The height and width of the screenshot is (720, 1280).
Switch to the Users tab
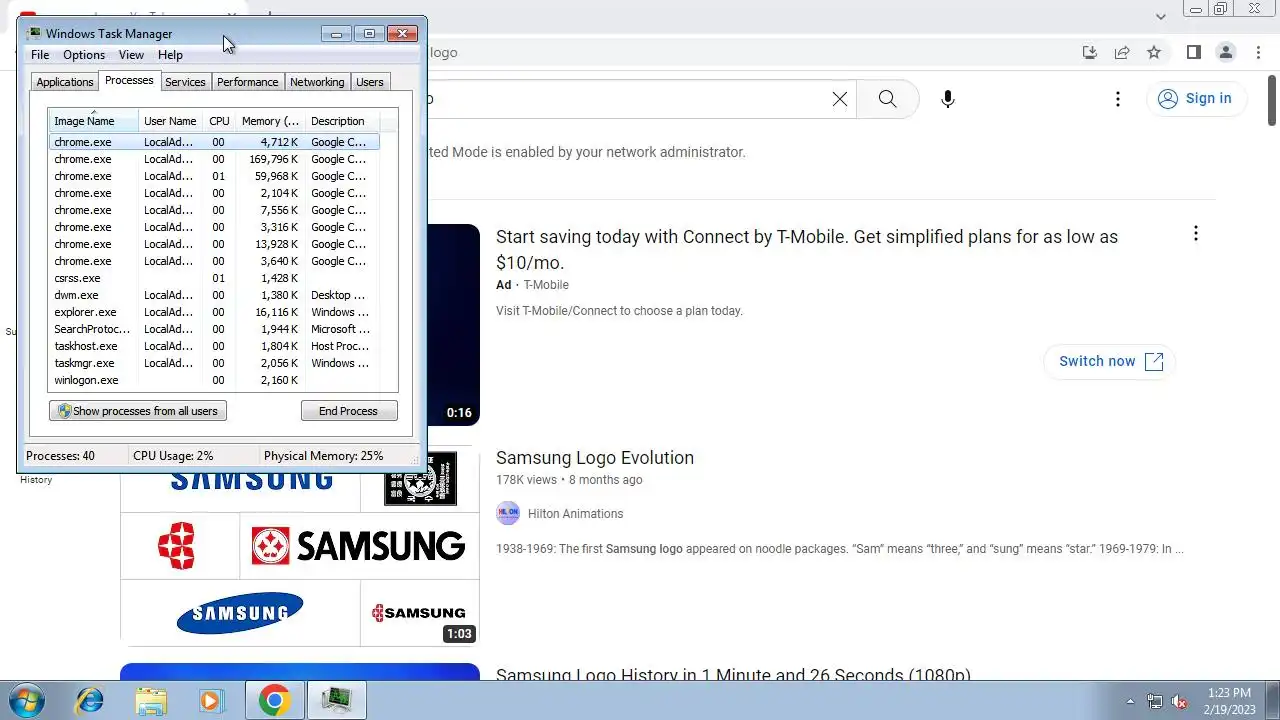coord(370,82)
